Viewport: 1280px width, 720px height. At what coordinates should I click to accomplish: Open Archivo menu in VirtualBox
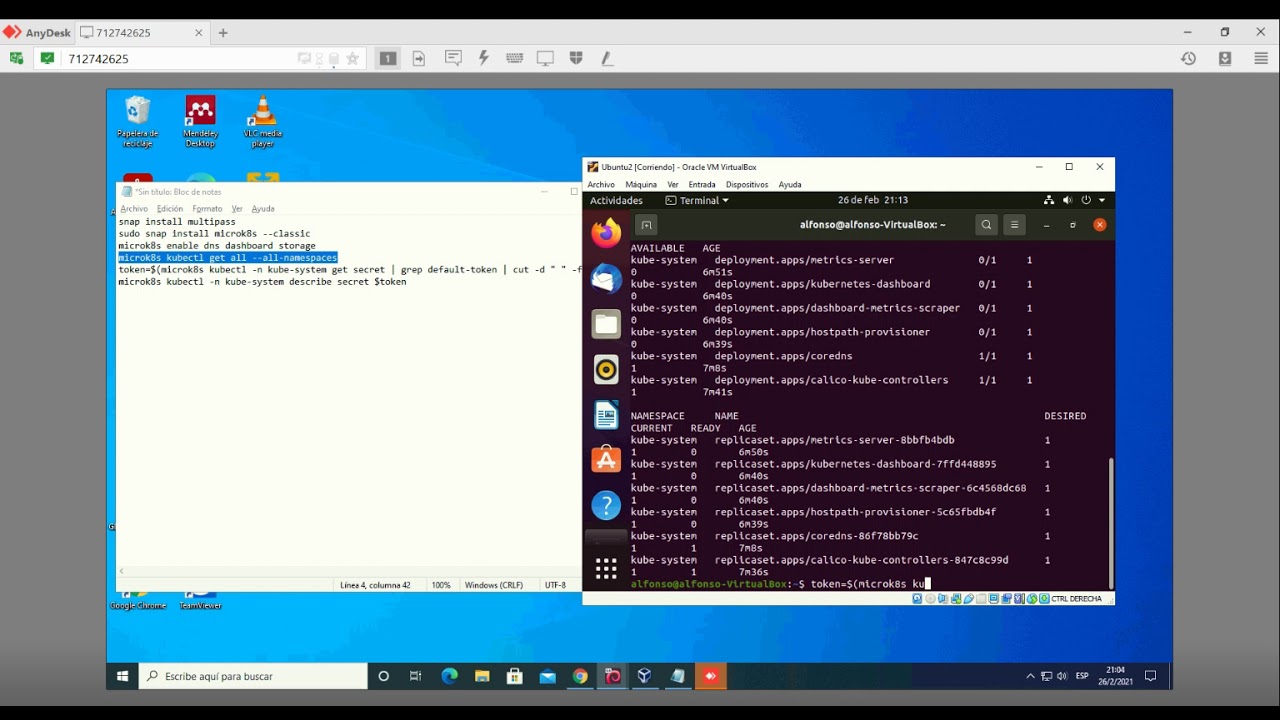[601, 184]
